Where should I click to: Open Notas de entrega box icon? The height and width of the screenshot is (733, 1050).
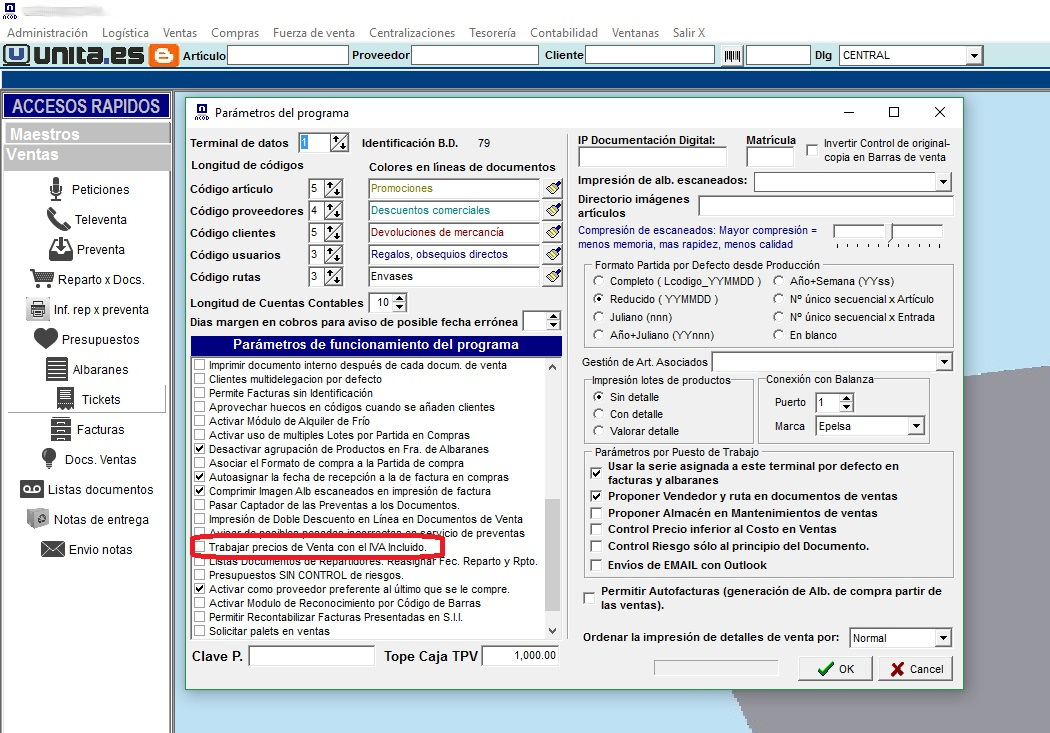pos(38,519)
